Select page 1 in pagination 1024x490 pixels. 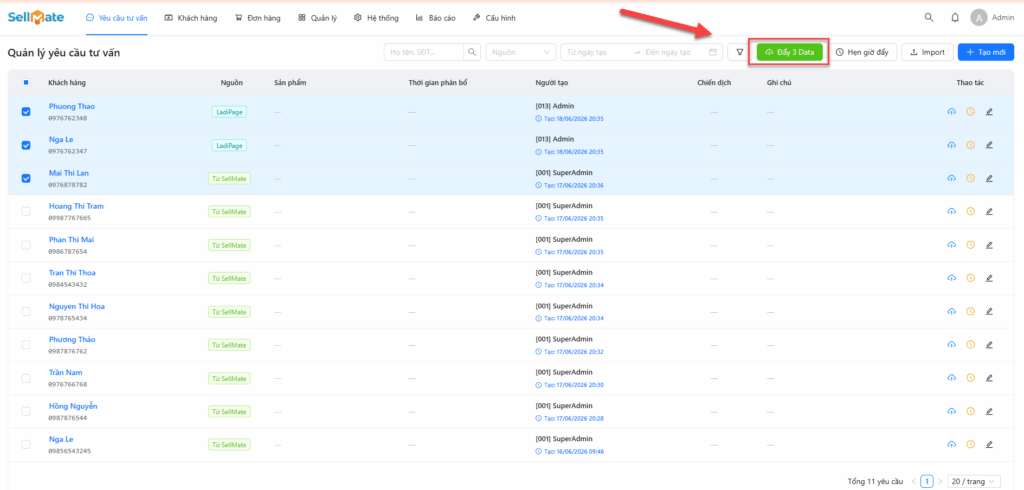[927, 482]
